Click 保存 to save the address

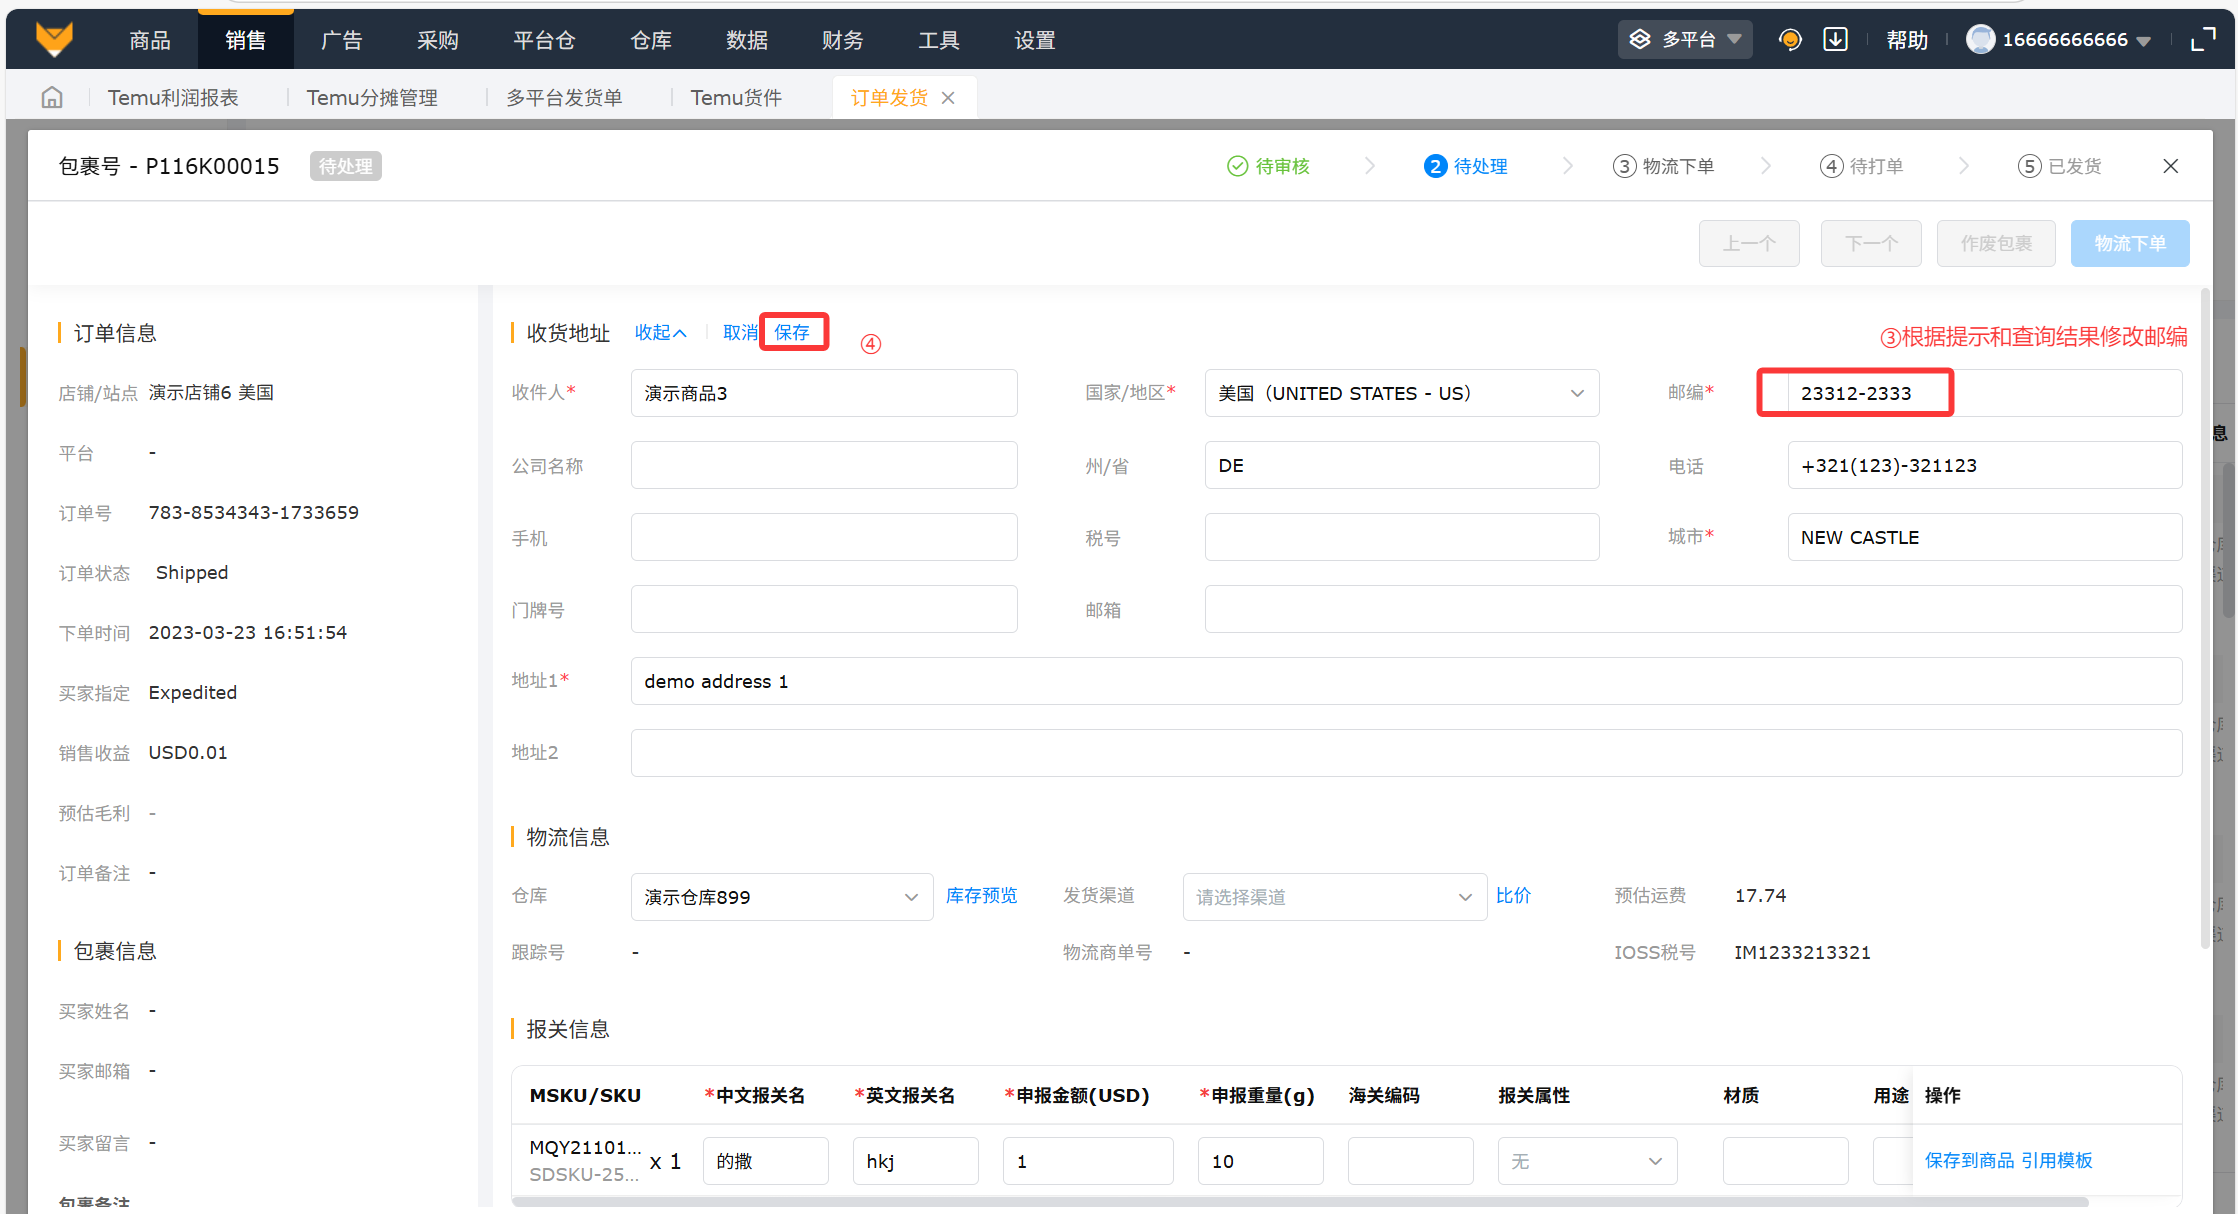(x=792, y=333)
